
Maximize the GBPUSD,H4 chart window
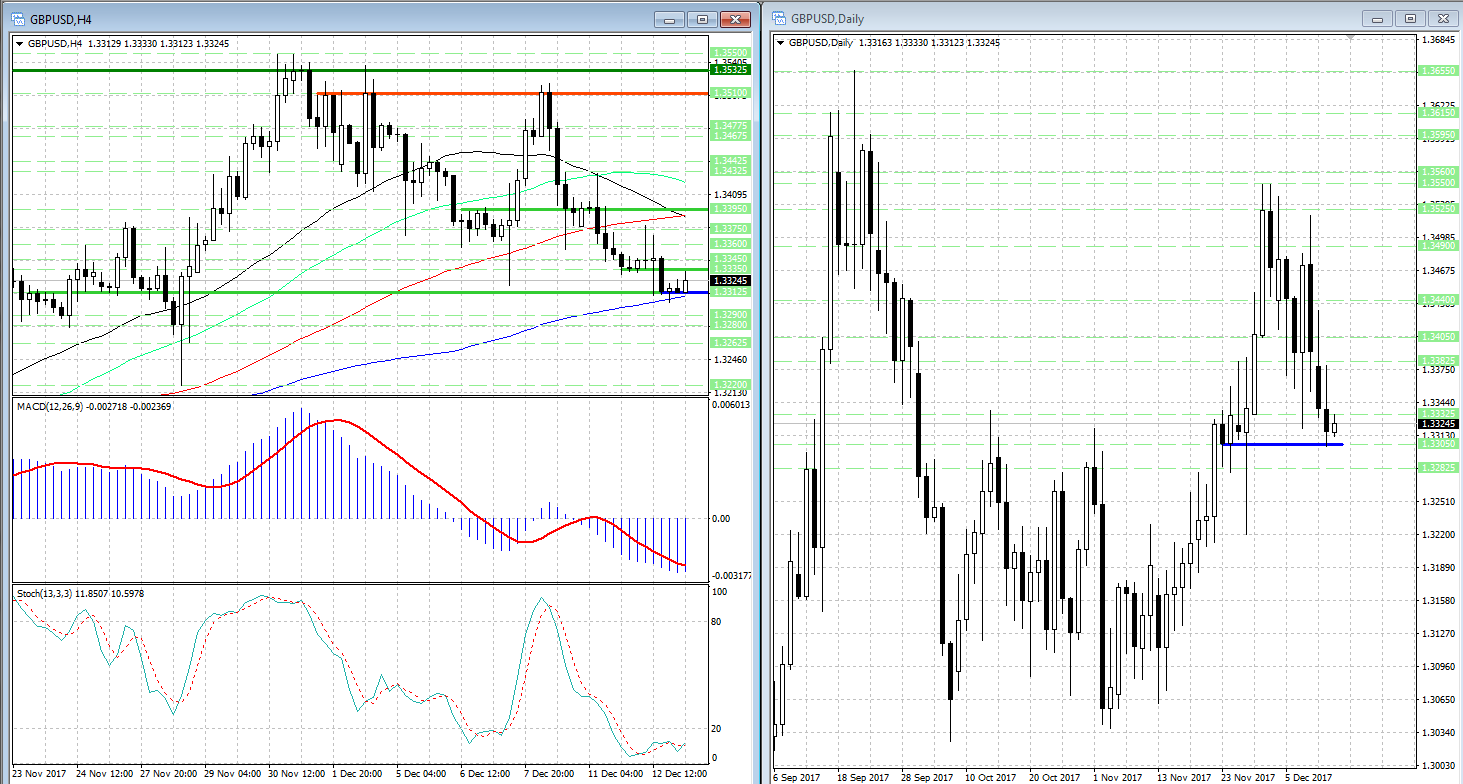coord(702,19)
